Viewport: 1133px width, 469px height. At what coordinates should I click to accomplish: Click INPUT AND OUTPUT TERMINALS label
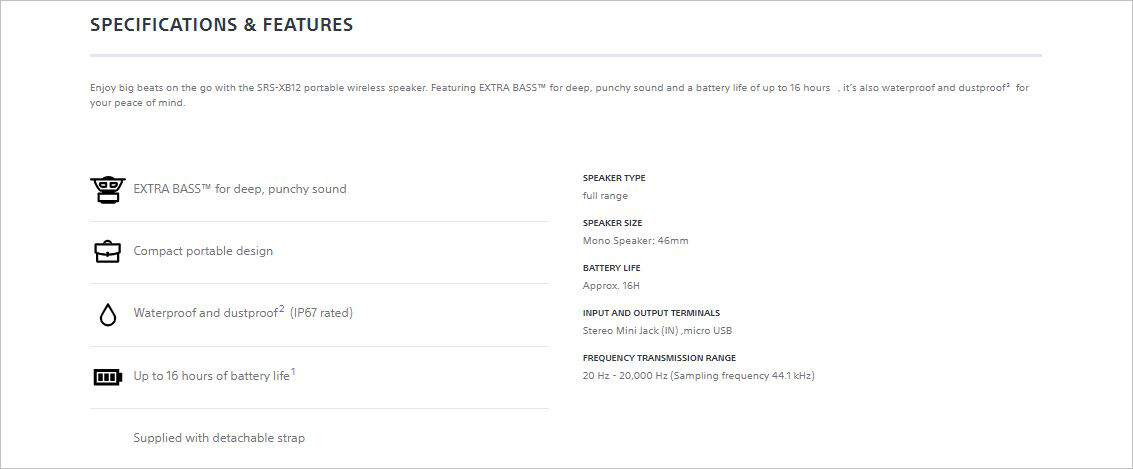(x=651, y=313)
